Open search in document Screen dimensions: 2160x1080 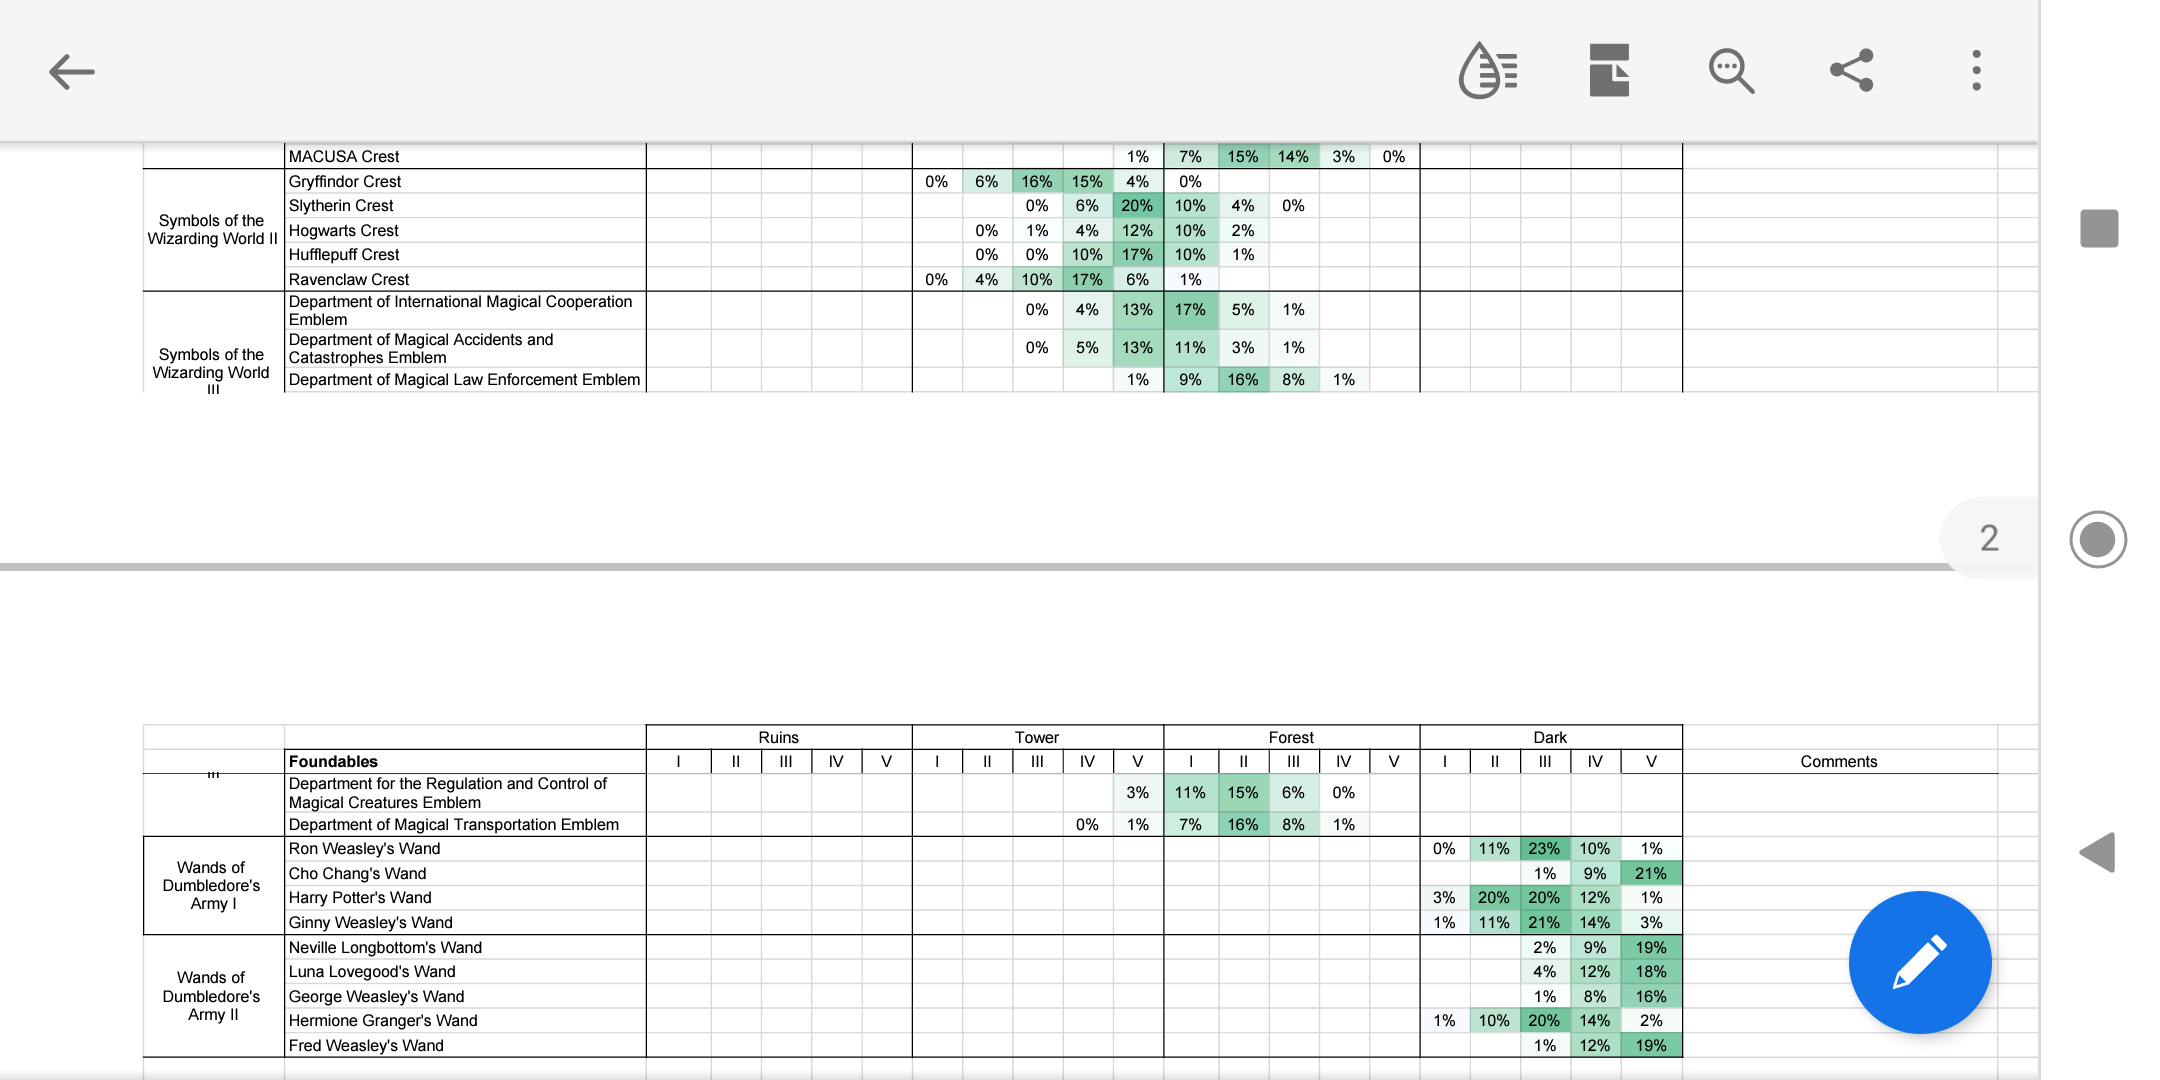pos(1731,71)
